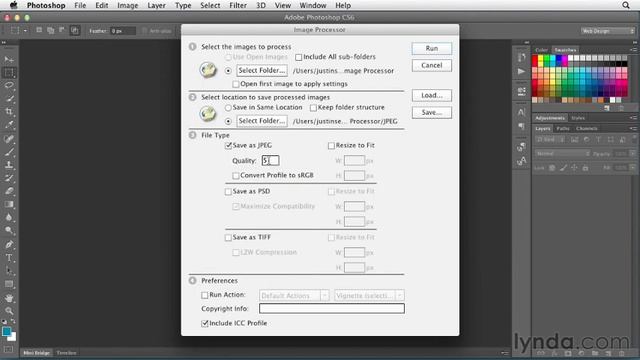Click the Spotlight search magnifier icon
Screen dimensions: 640x360
[x=626, y=5]
